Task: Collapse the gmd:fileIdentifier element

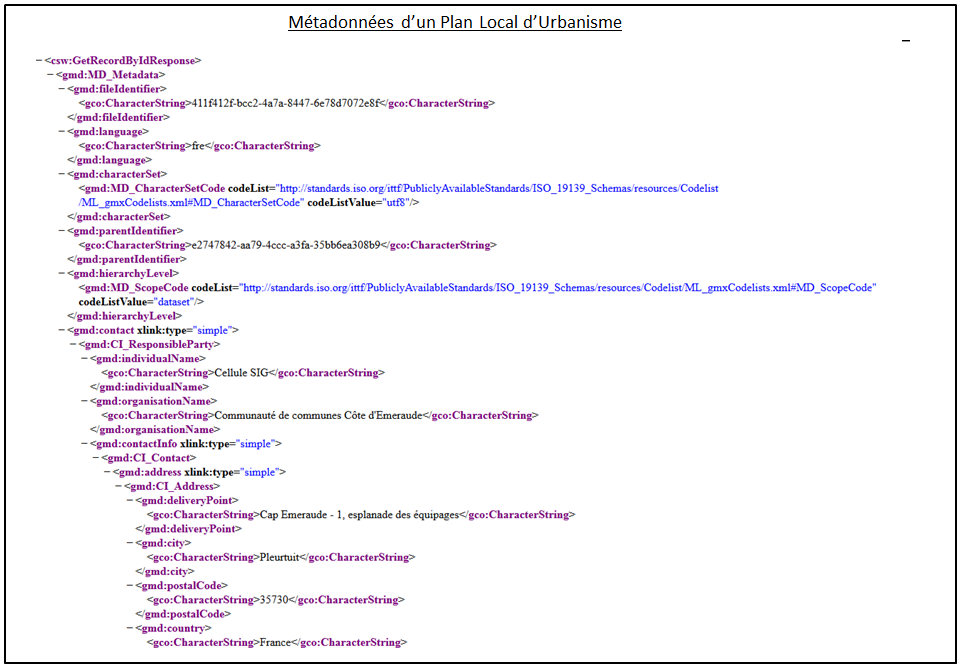Action: coord(61,89)
